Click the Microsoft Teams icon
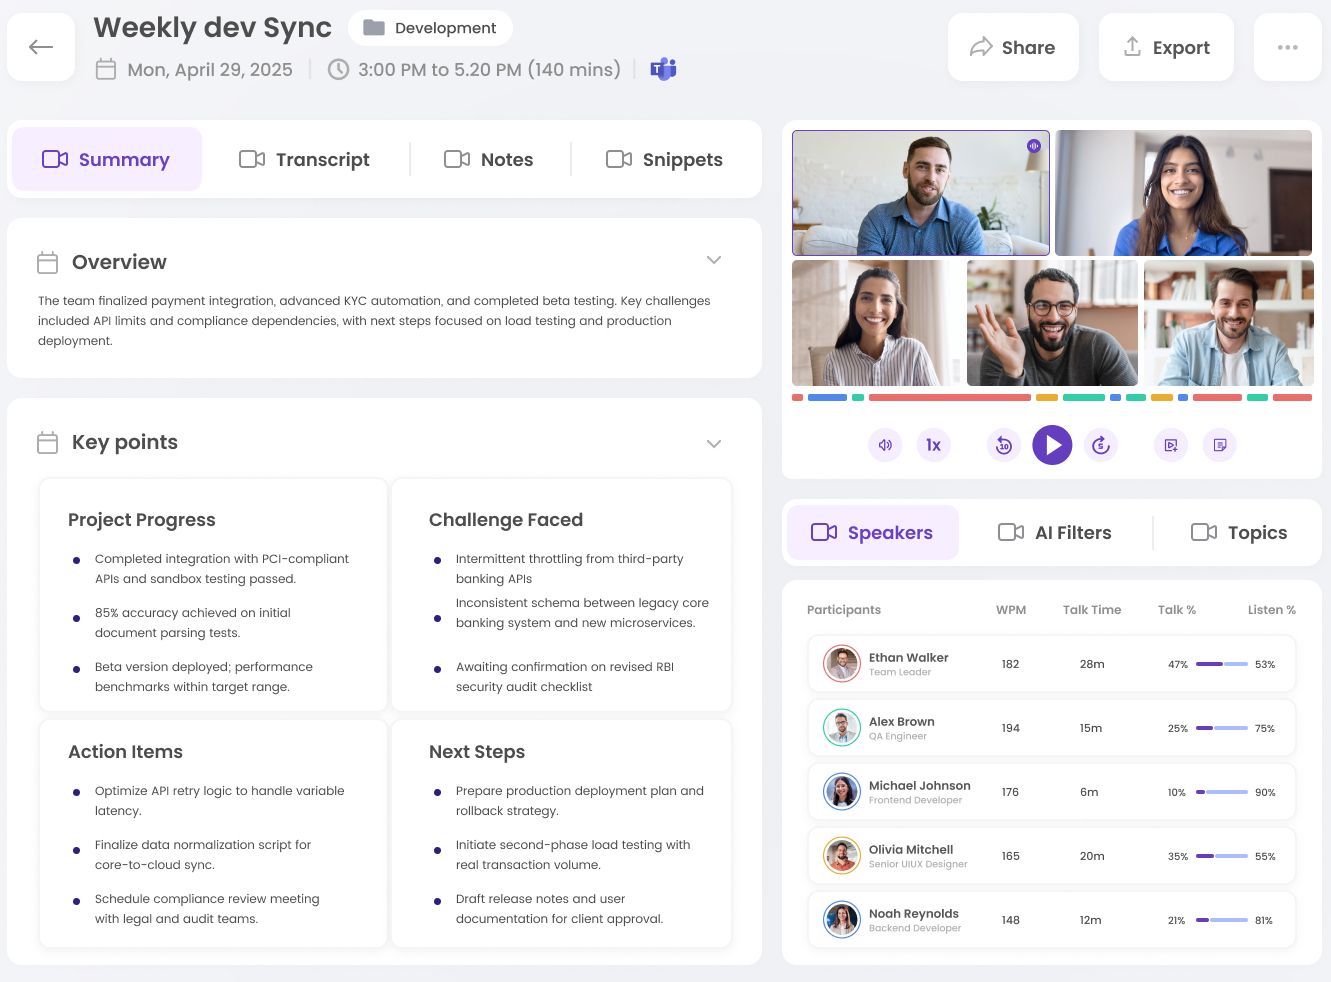This screenshot has height=982, width=1331. click(663, 69)
